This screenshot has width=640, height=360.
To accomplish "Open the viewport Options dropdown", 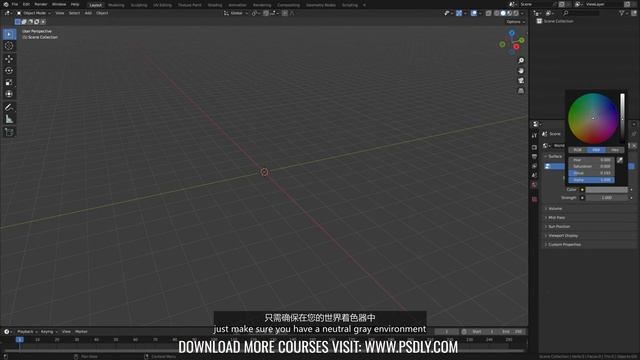I will tap(516, 22).
